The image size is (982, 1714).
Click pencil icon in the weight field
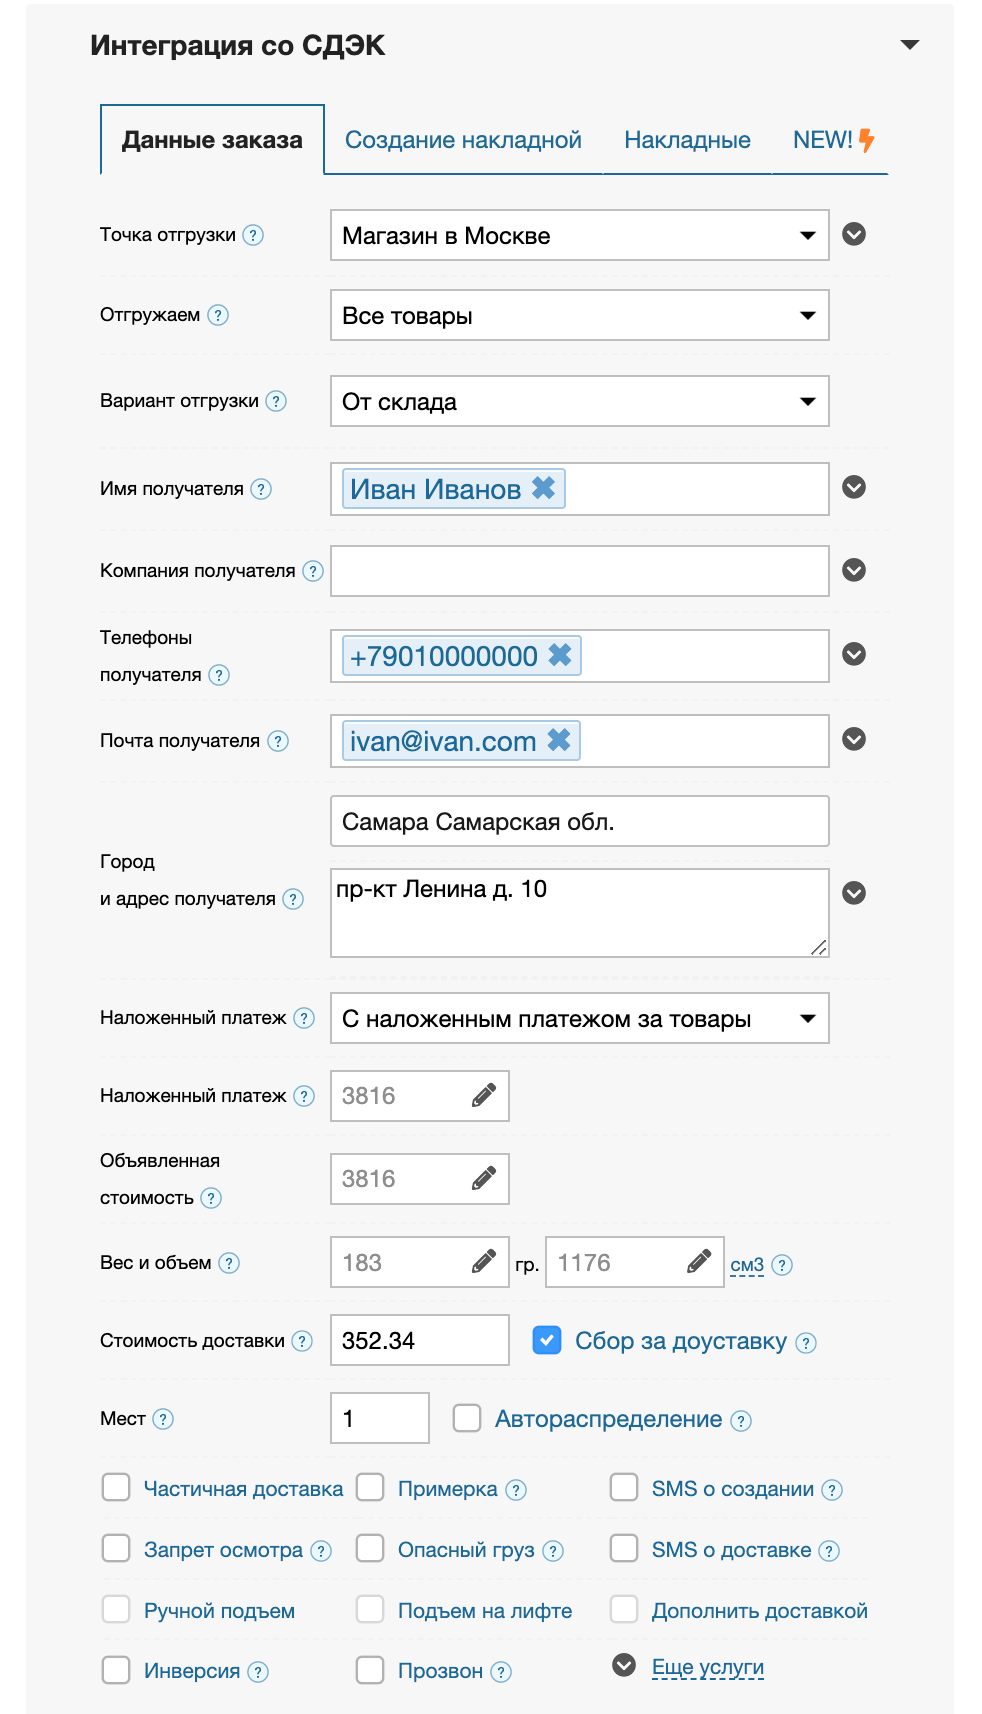(x=484, y=1262)
